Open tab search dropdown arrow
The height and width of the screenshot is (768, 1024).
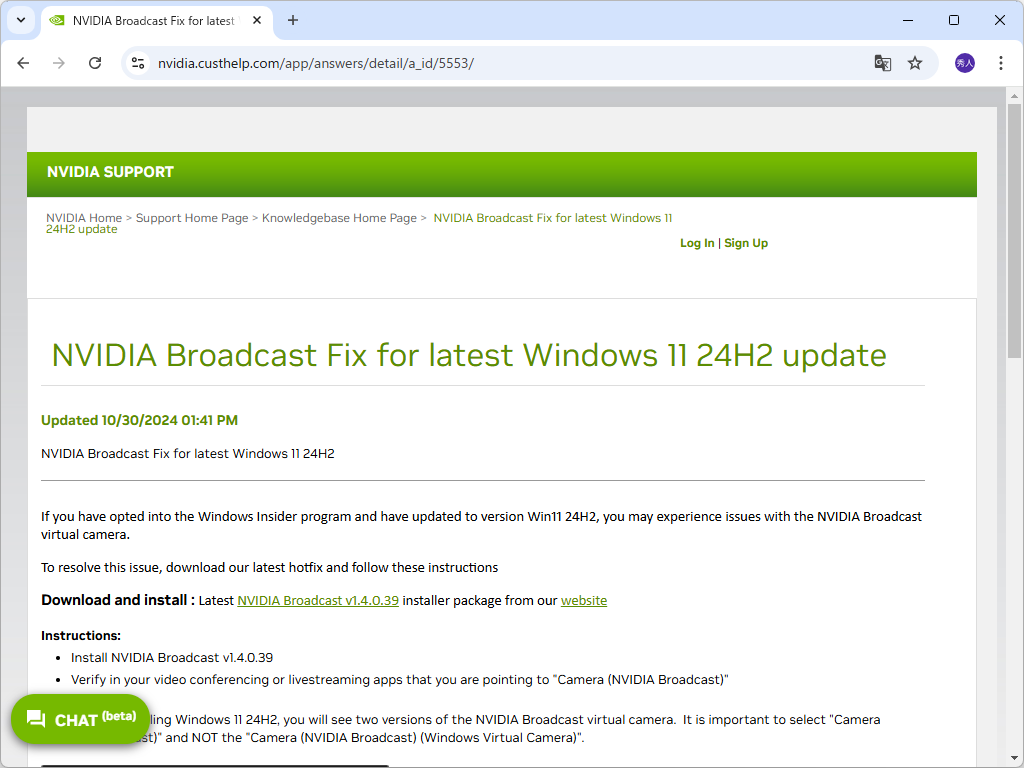click(x=21, y=20)
